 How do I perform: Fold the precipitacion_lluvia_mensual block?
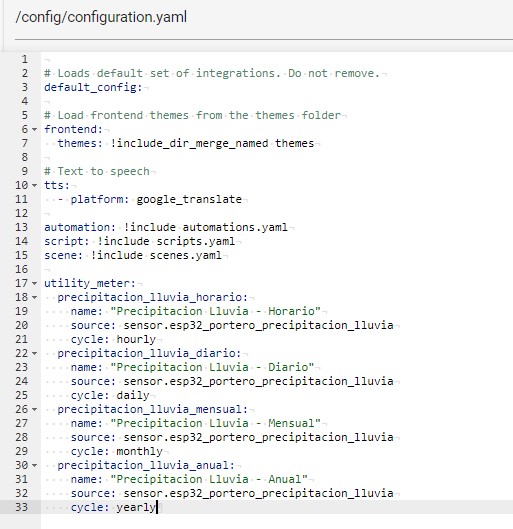pyautogui.click(x=34, y=409)
